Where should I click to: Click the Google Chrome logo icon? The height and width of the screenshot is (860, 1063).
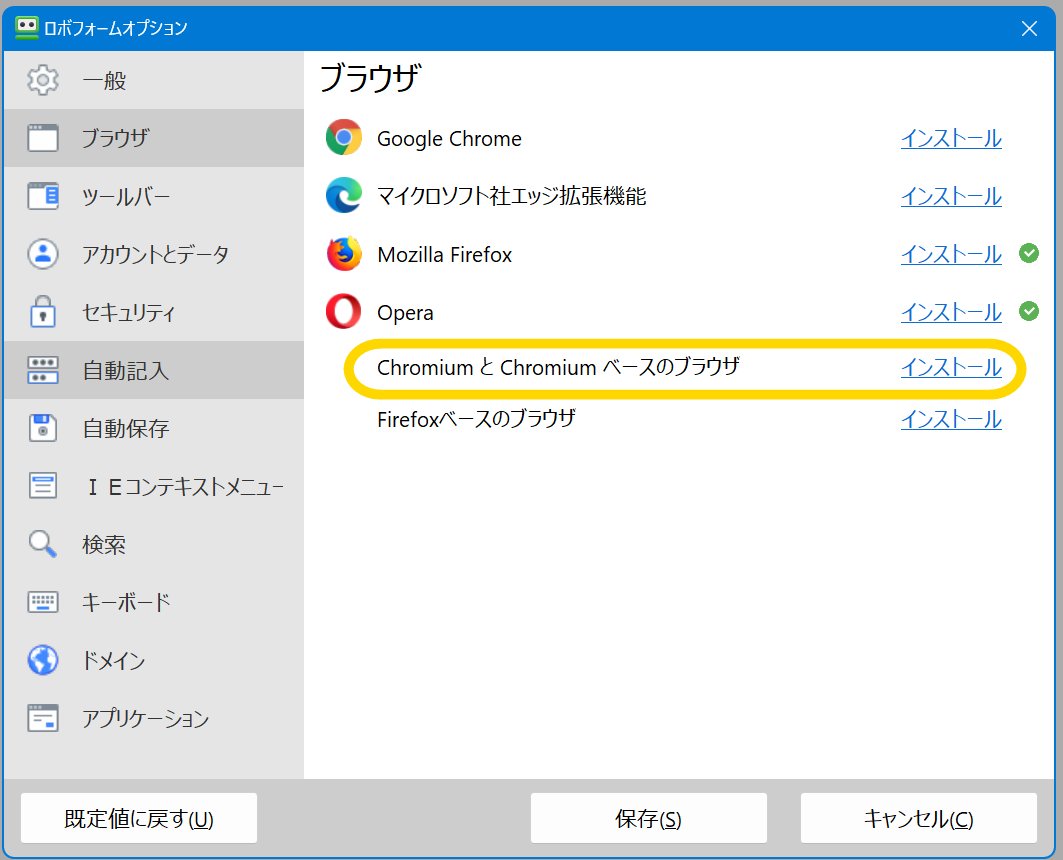coord(344,138)
